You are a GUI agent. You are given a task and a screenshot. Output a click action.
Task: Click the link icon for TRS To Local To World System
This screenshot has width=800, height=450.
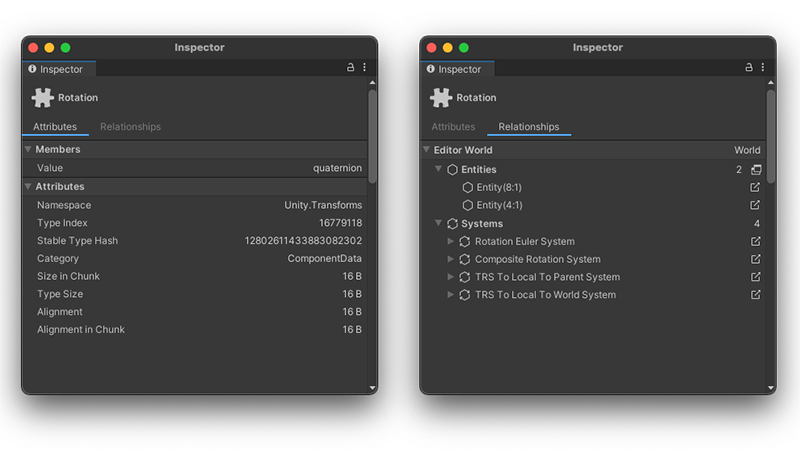coord(755,295)
